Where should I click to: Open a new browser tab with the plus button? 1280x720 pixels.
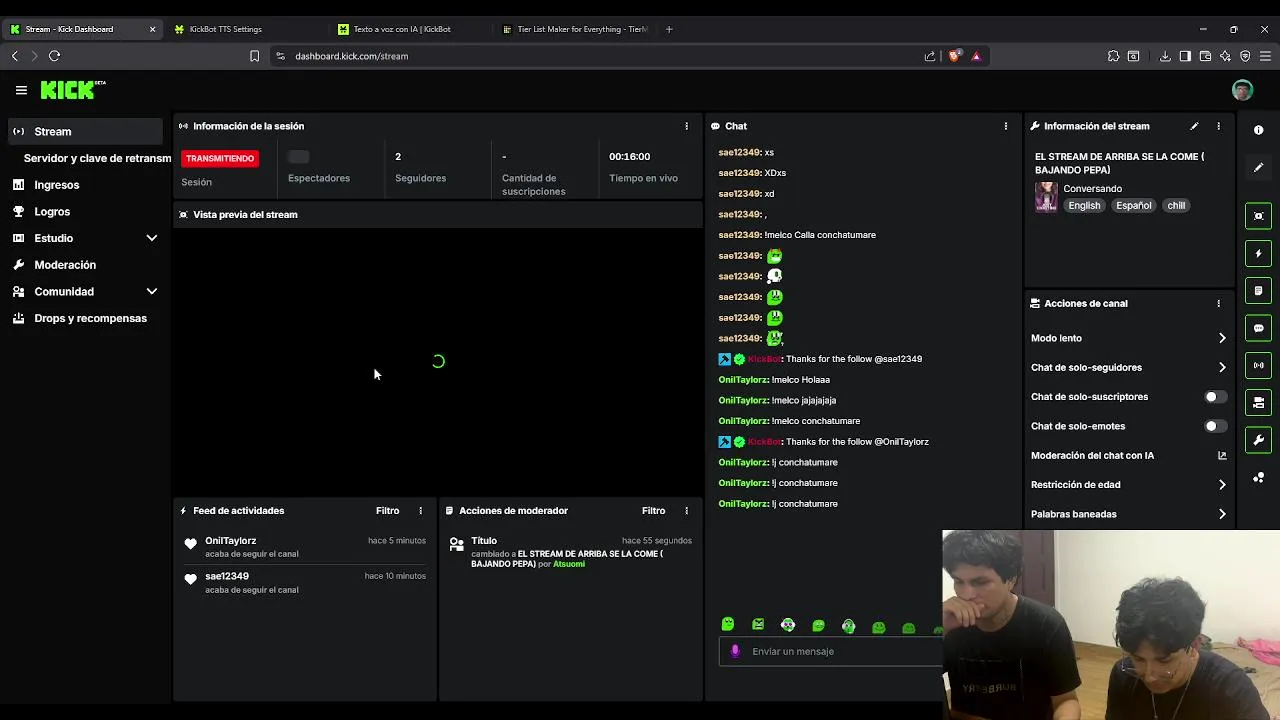[669, 29]
